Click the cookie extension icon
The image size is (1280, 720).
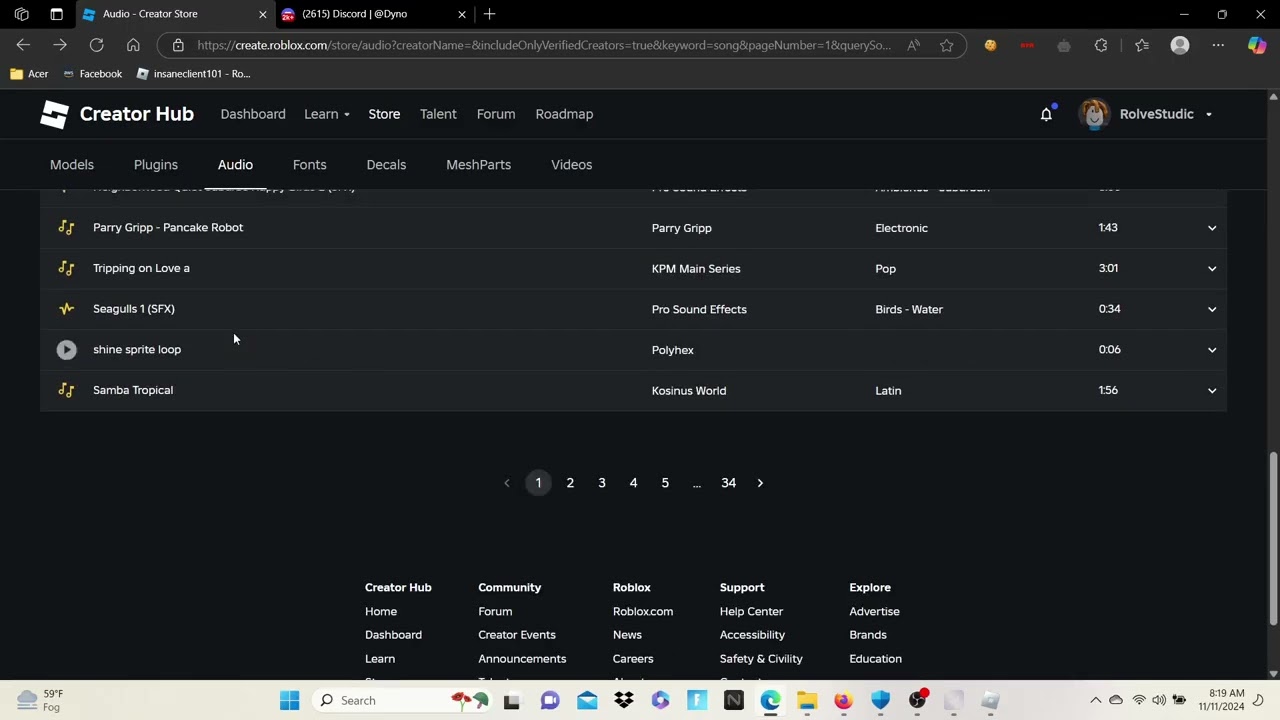990,45
